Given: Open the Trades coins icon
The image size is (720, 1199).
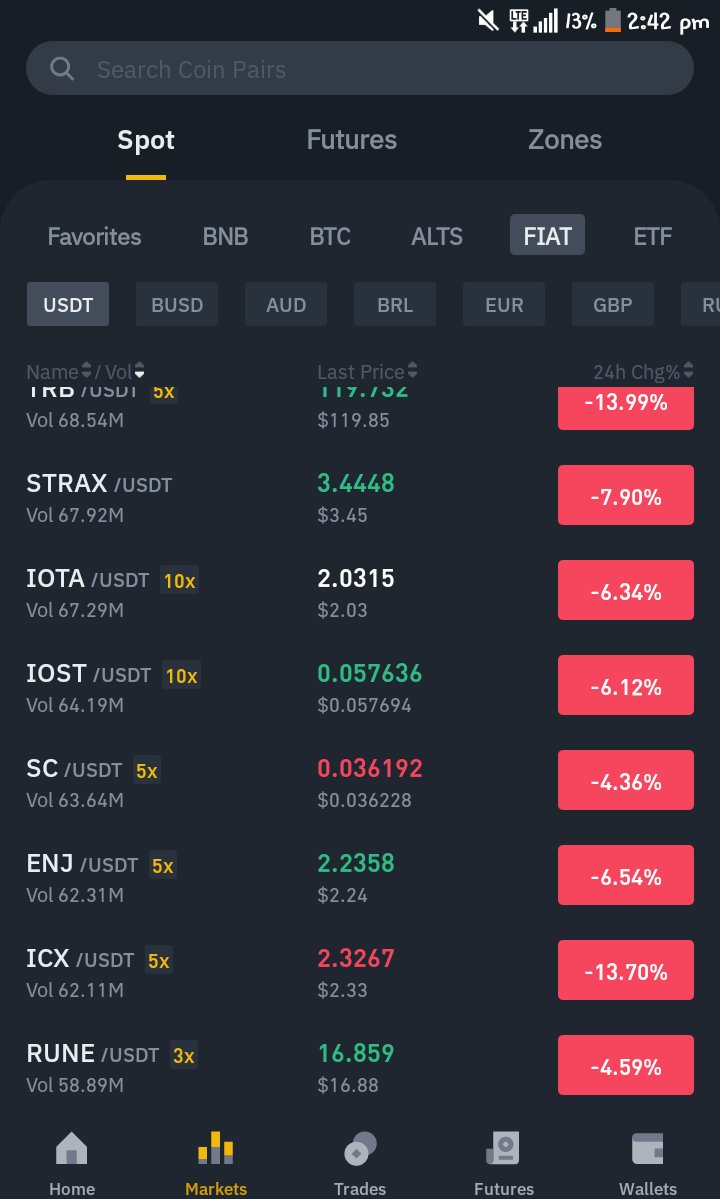Looking at the screenshot, I should 360,1148.
